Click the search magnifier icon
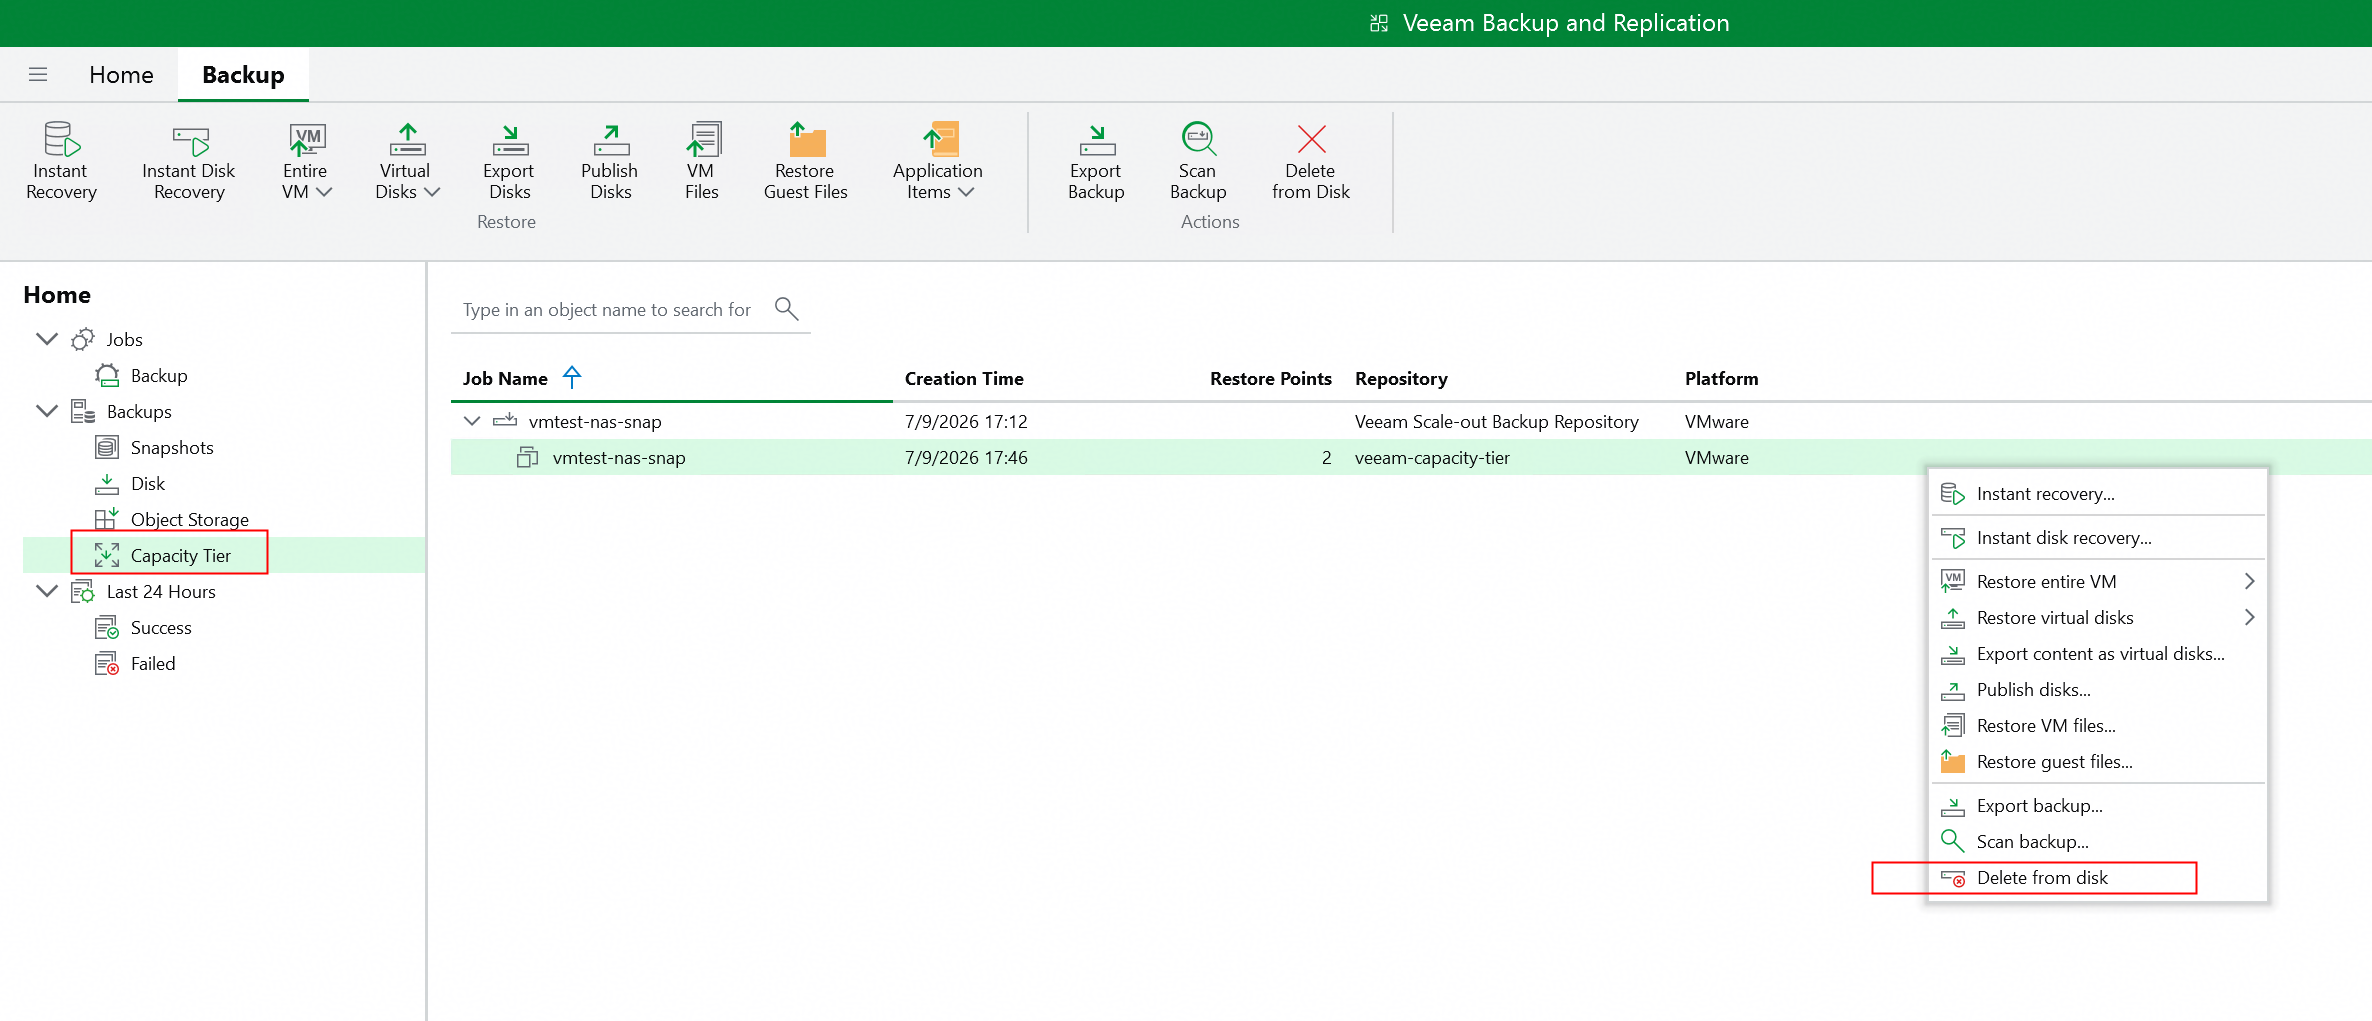 click(787, 309)
